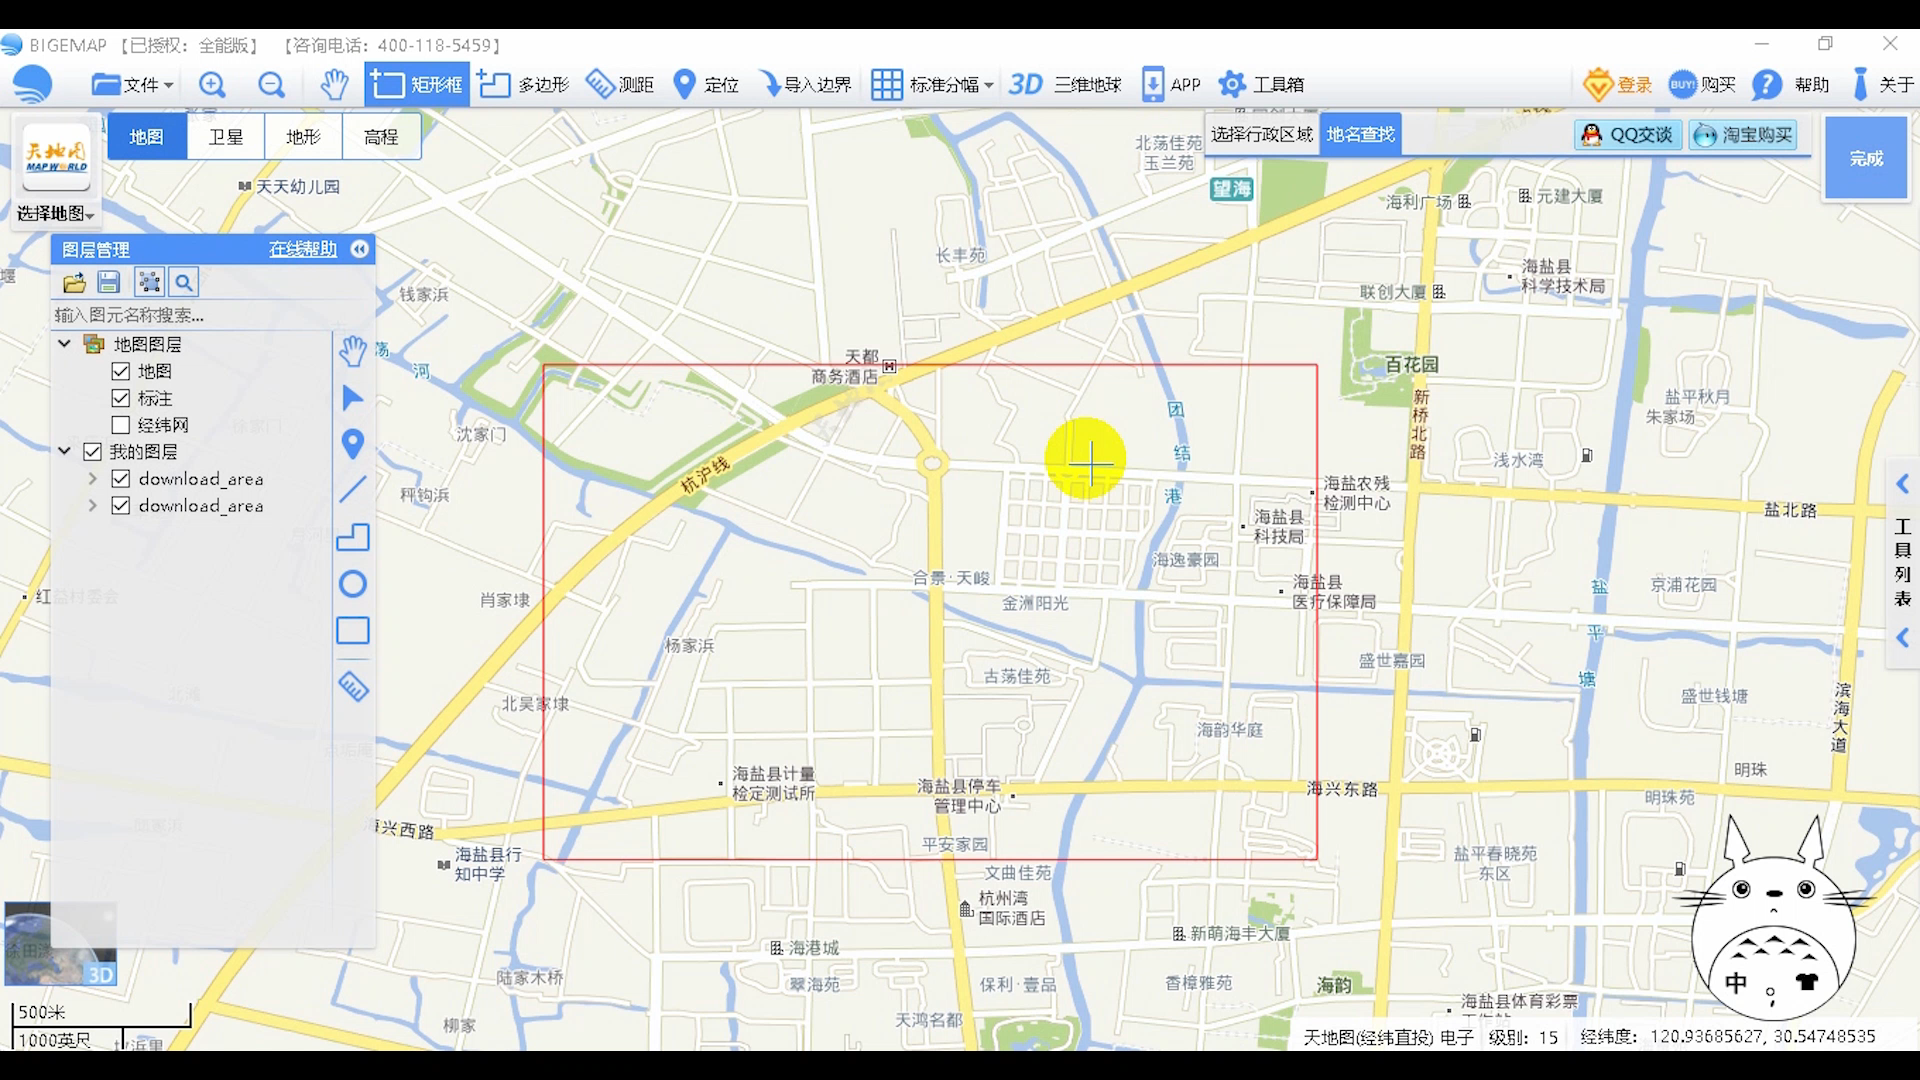Switch to 高程 map tab
Screen dimensions: 1920x1080
click(x=381, y=136)
